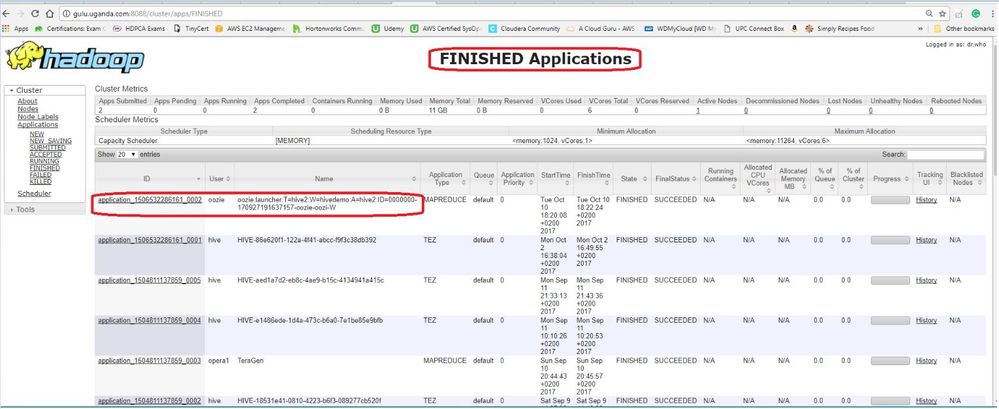Sort the table by ID column
Screen dimensions: 999x409
point(149,179)
